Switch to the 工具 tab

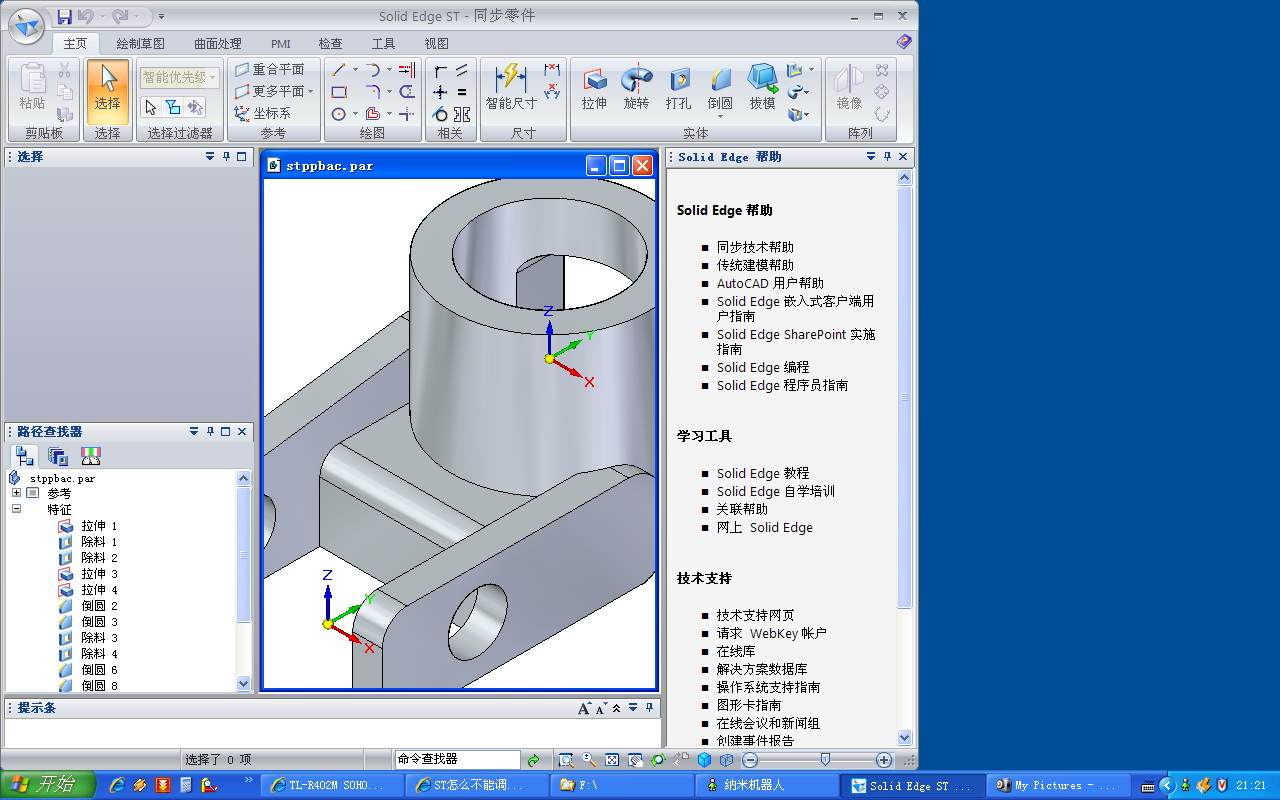pos(383,44)
